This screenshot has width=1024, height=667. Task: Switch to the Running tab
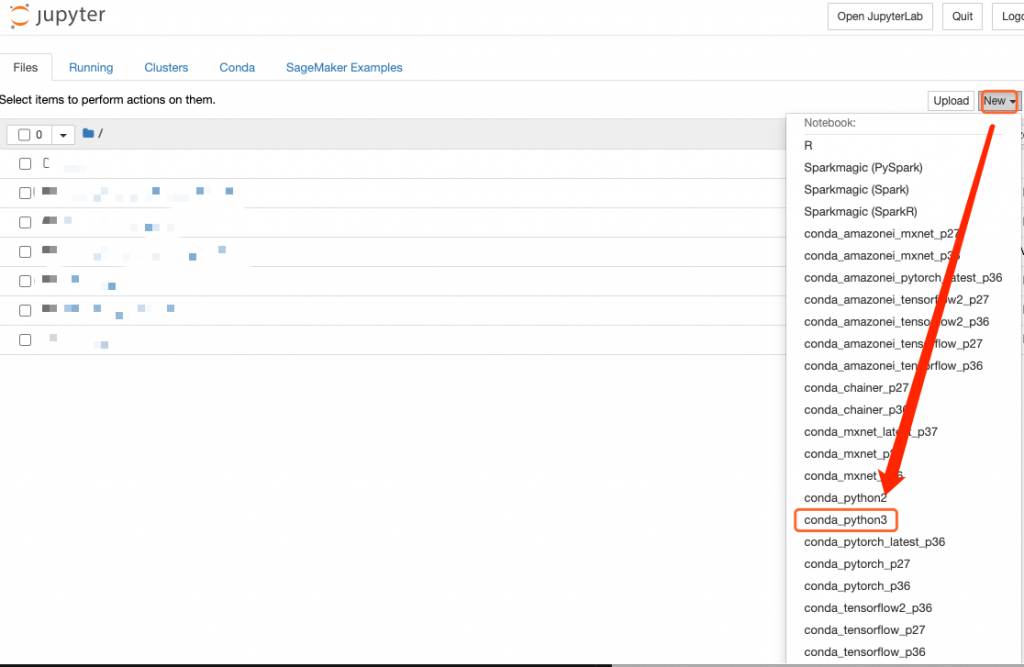coord(91,67)
